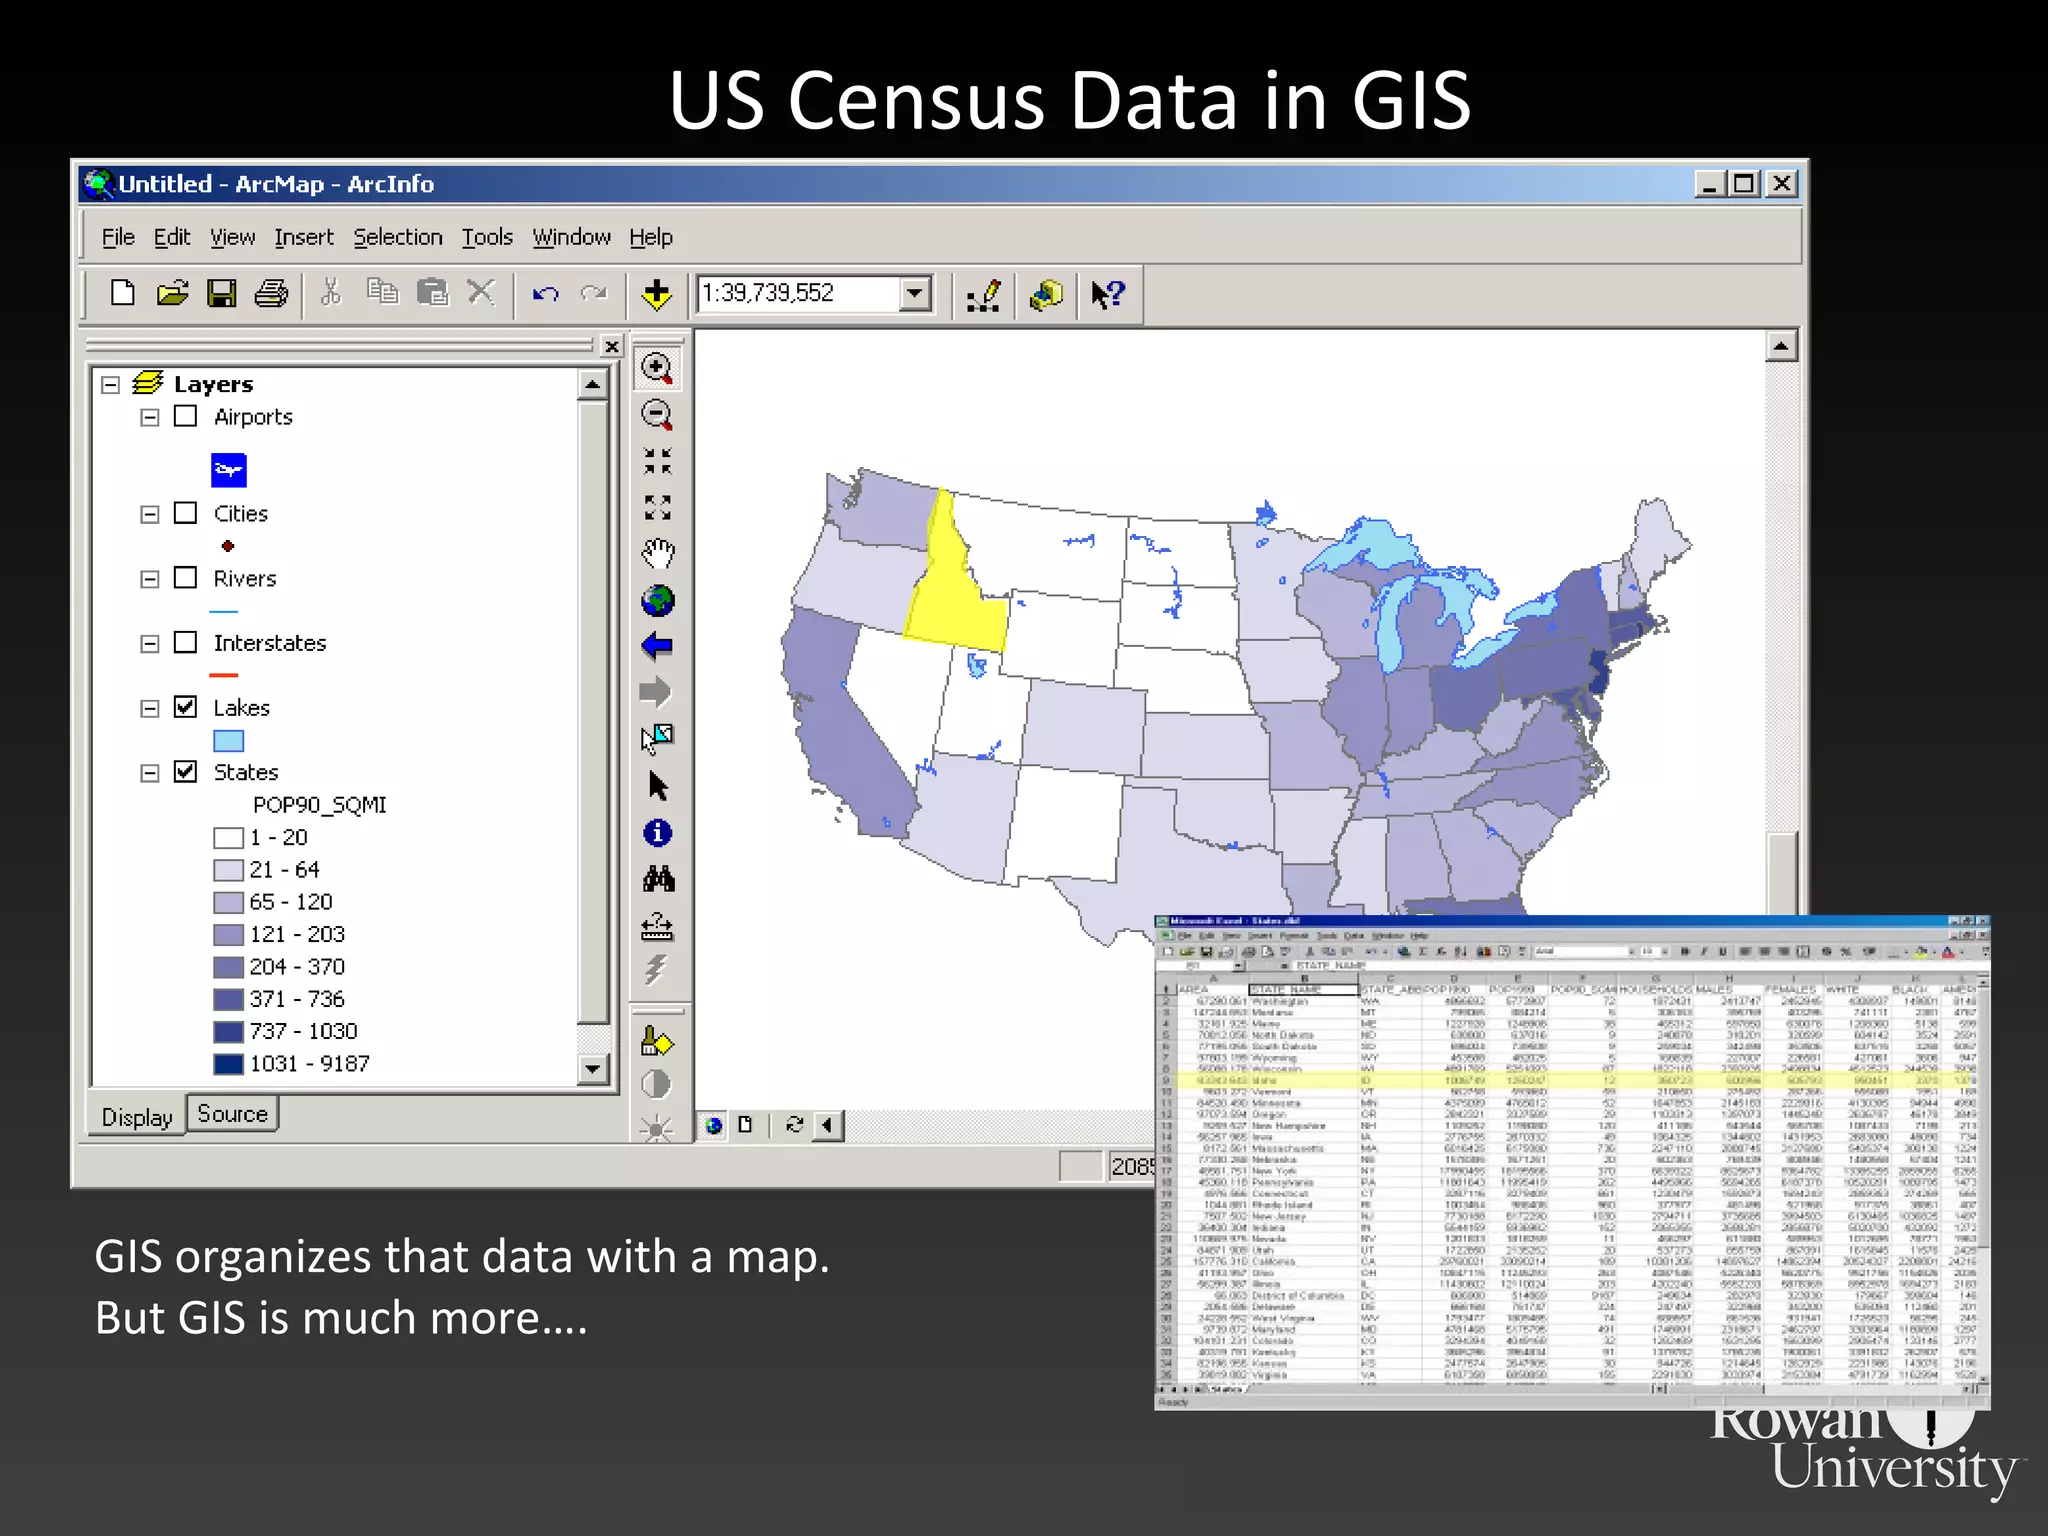Open the Tools menu

(x=486, y=237)
